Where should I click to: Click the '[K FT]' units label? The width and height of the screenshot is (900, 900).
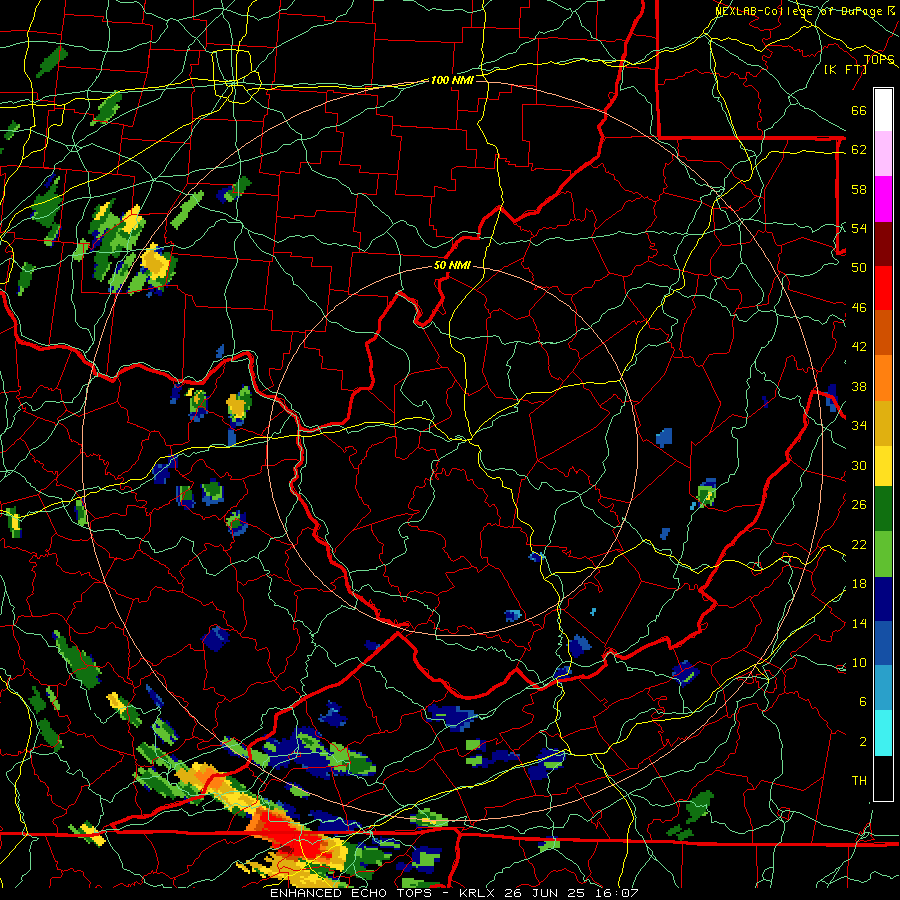click(845, 69)
